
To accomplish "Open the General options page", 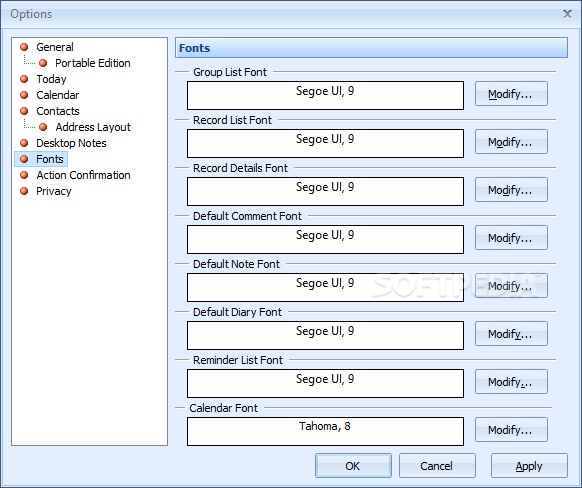I will click(55, 47).
